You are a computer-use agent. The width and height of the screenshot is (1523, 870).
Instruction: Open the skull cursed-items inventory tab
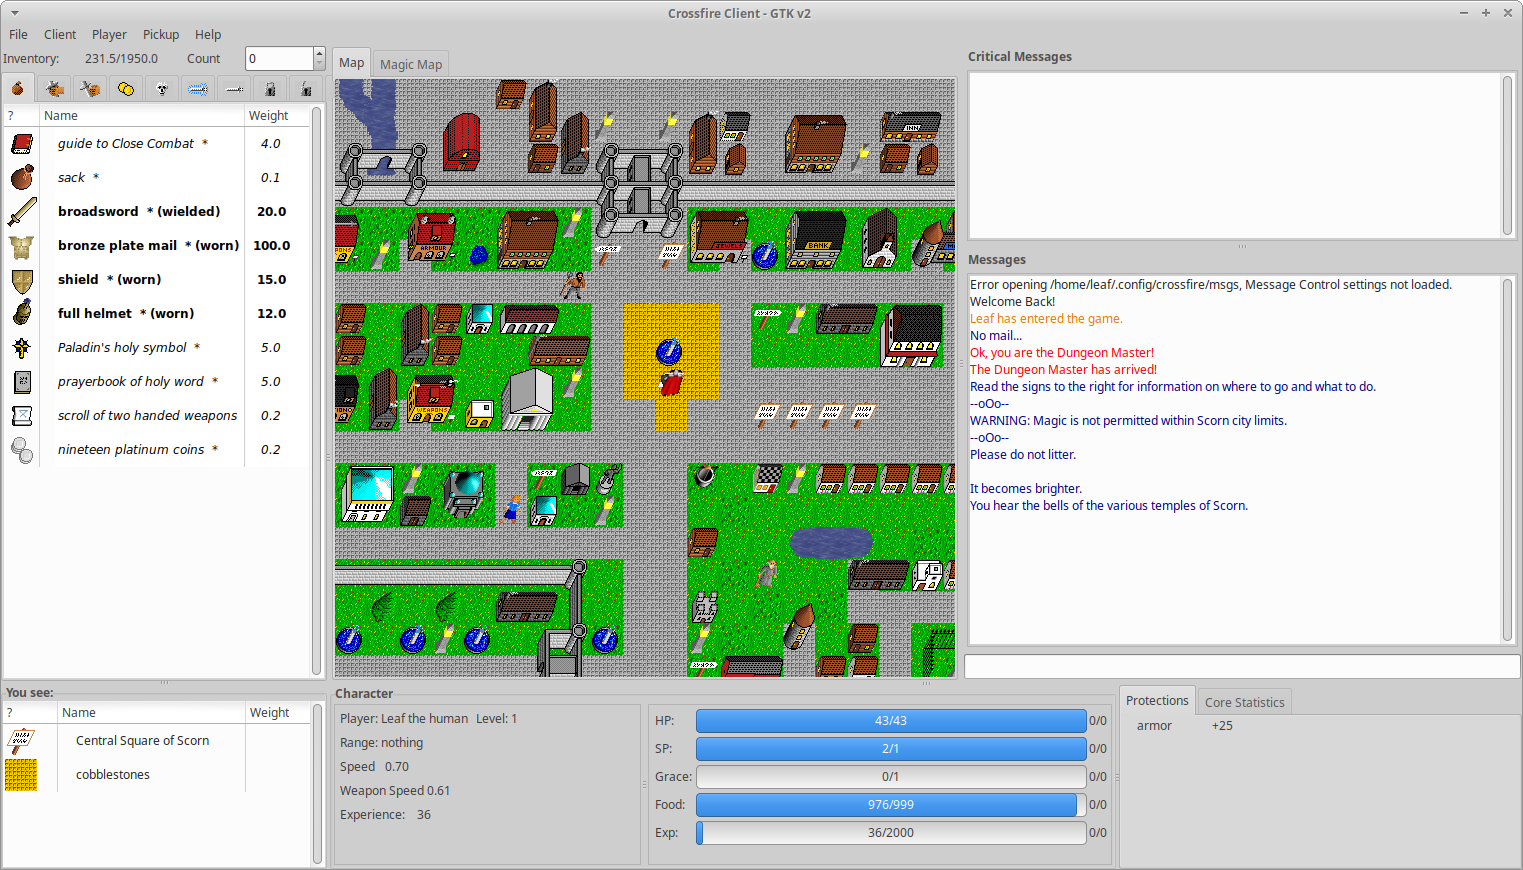(162, 89)
